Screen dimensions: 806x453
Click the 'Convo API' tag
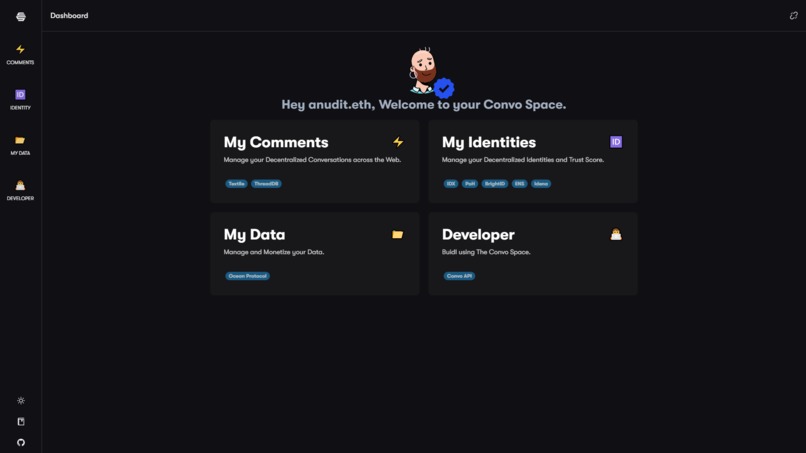click(x=459, y=276)
